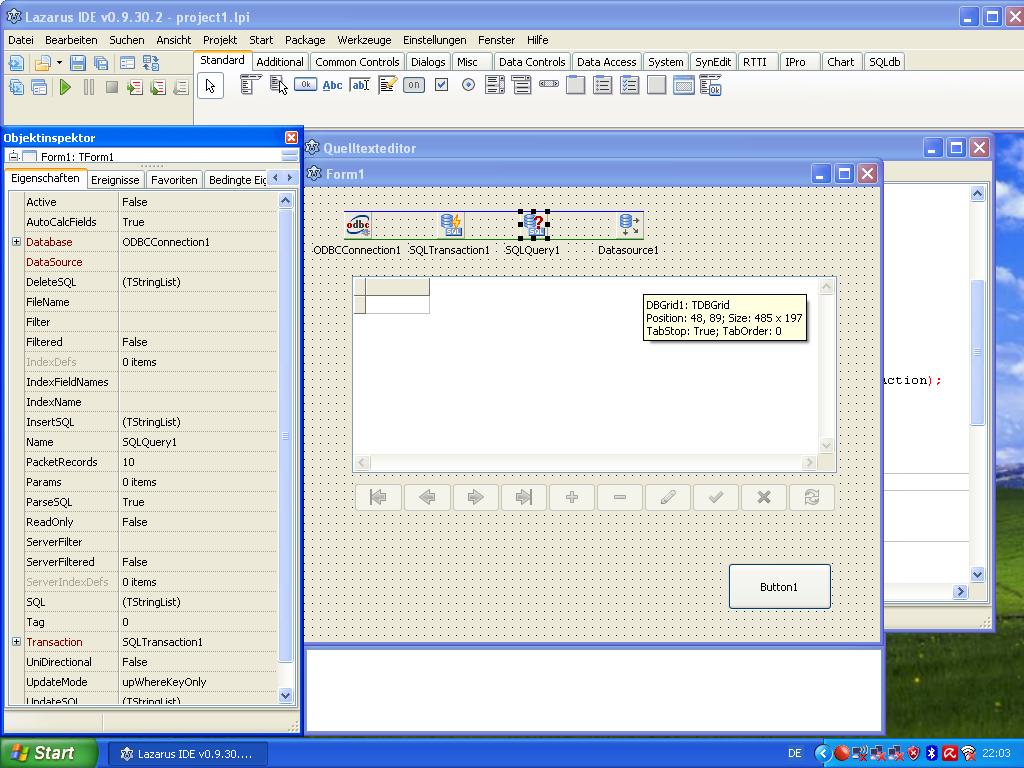Pick the TRadioButton palette component
The height and width of the screenshot is (768, 1024).
click(x=468, y=86)
